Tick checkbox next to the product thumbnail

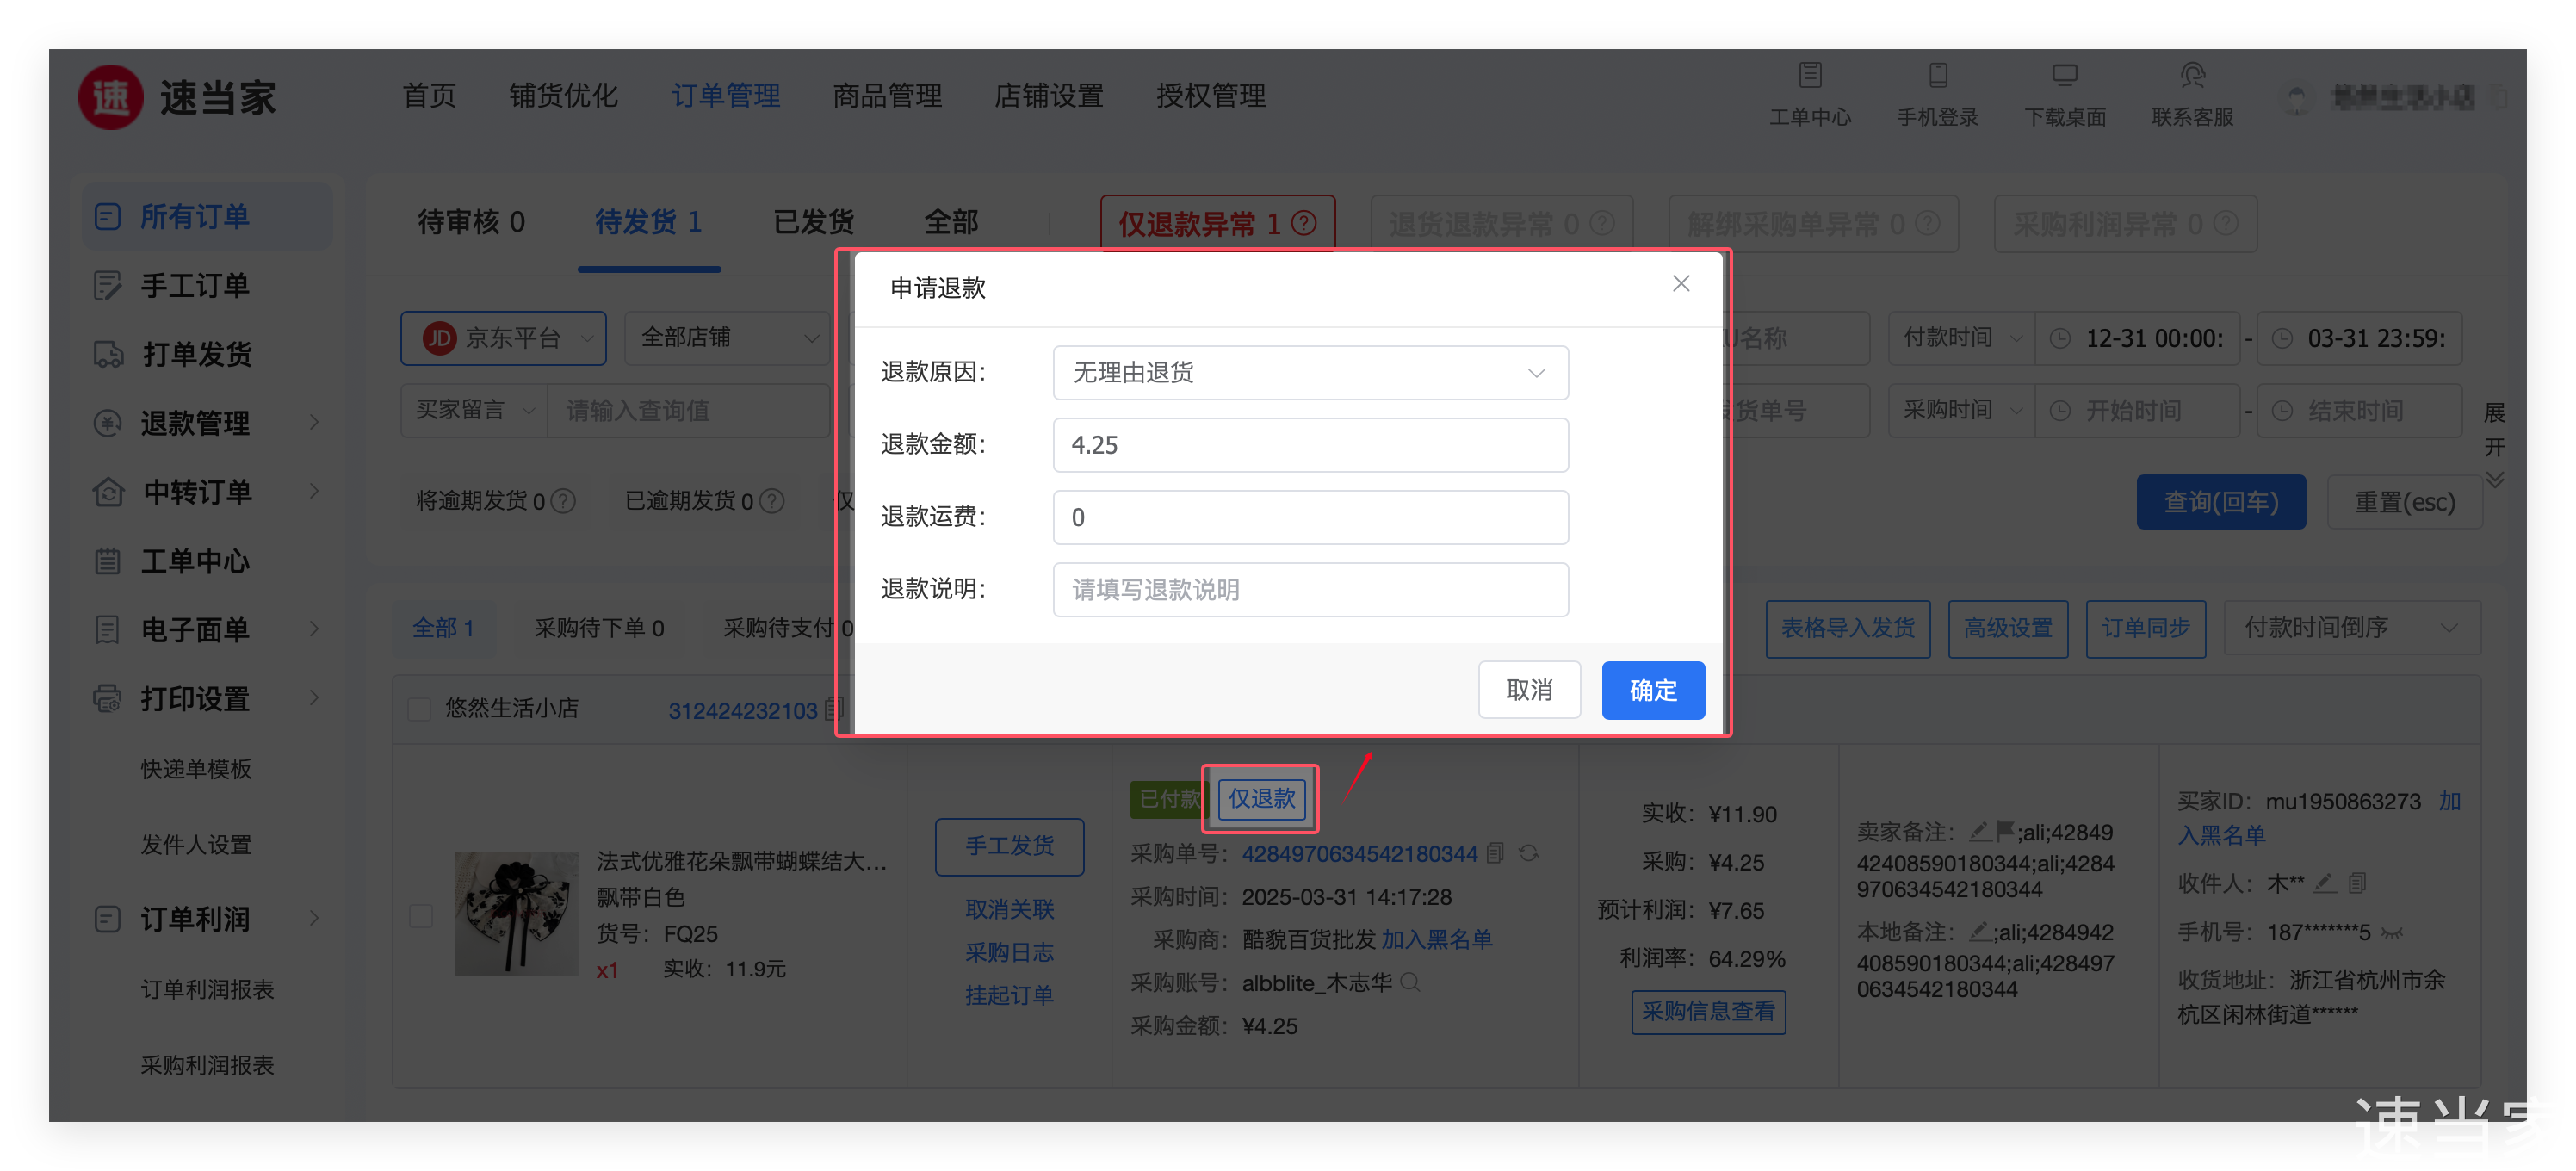tap(421, 916)
